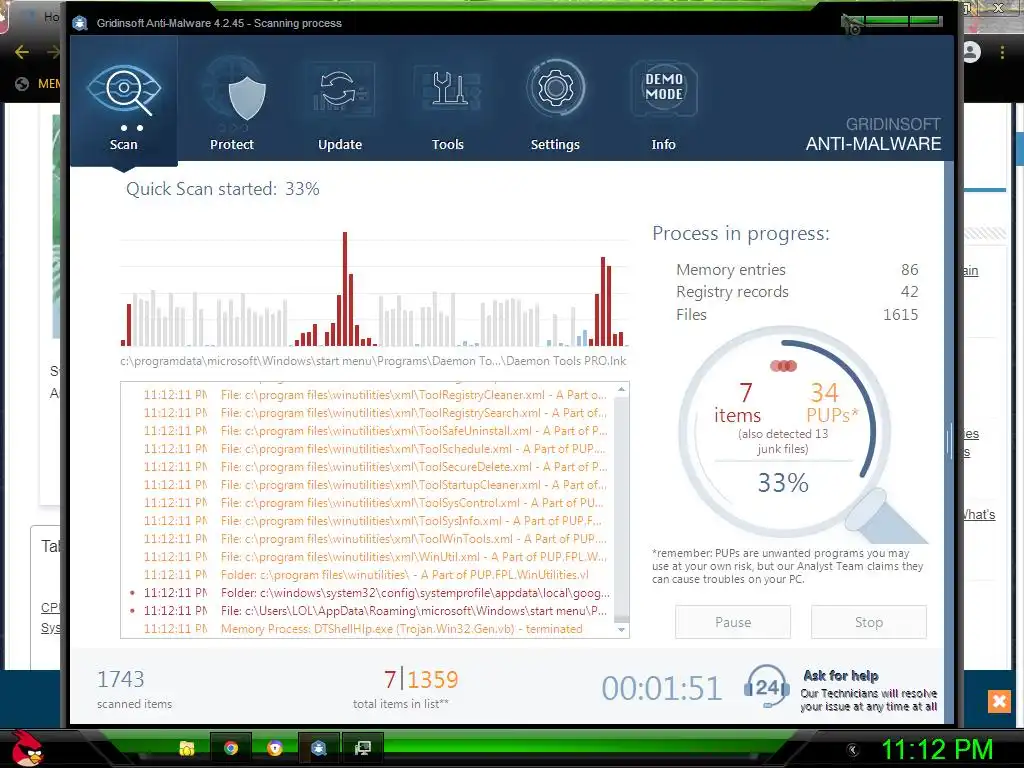Click the browser back arrow behind window
The width and height of the screenshot is (1024, 768).
22,52
